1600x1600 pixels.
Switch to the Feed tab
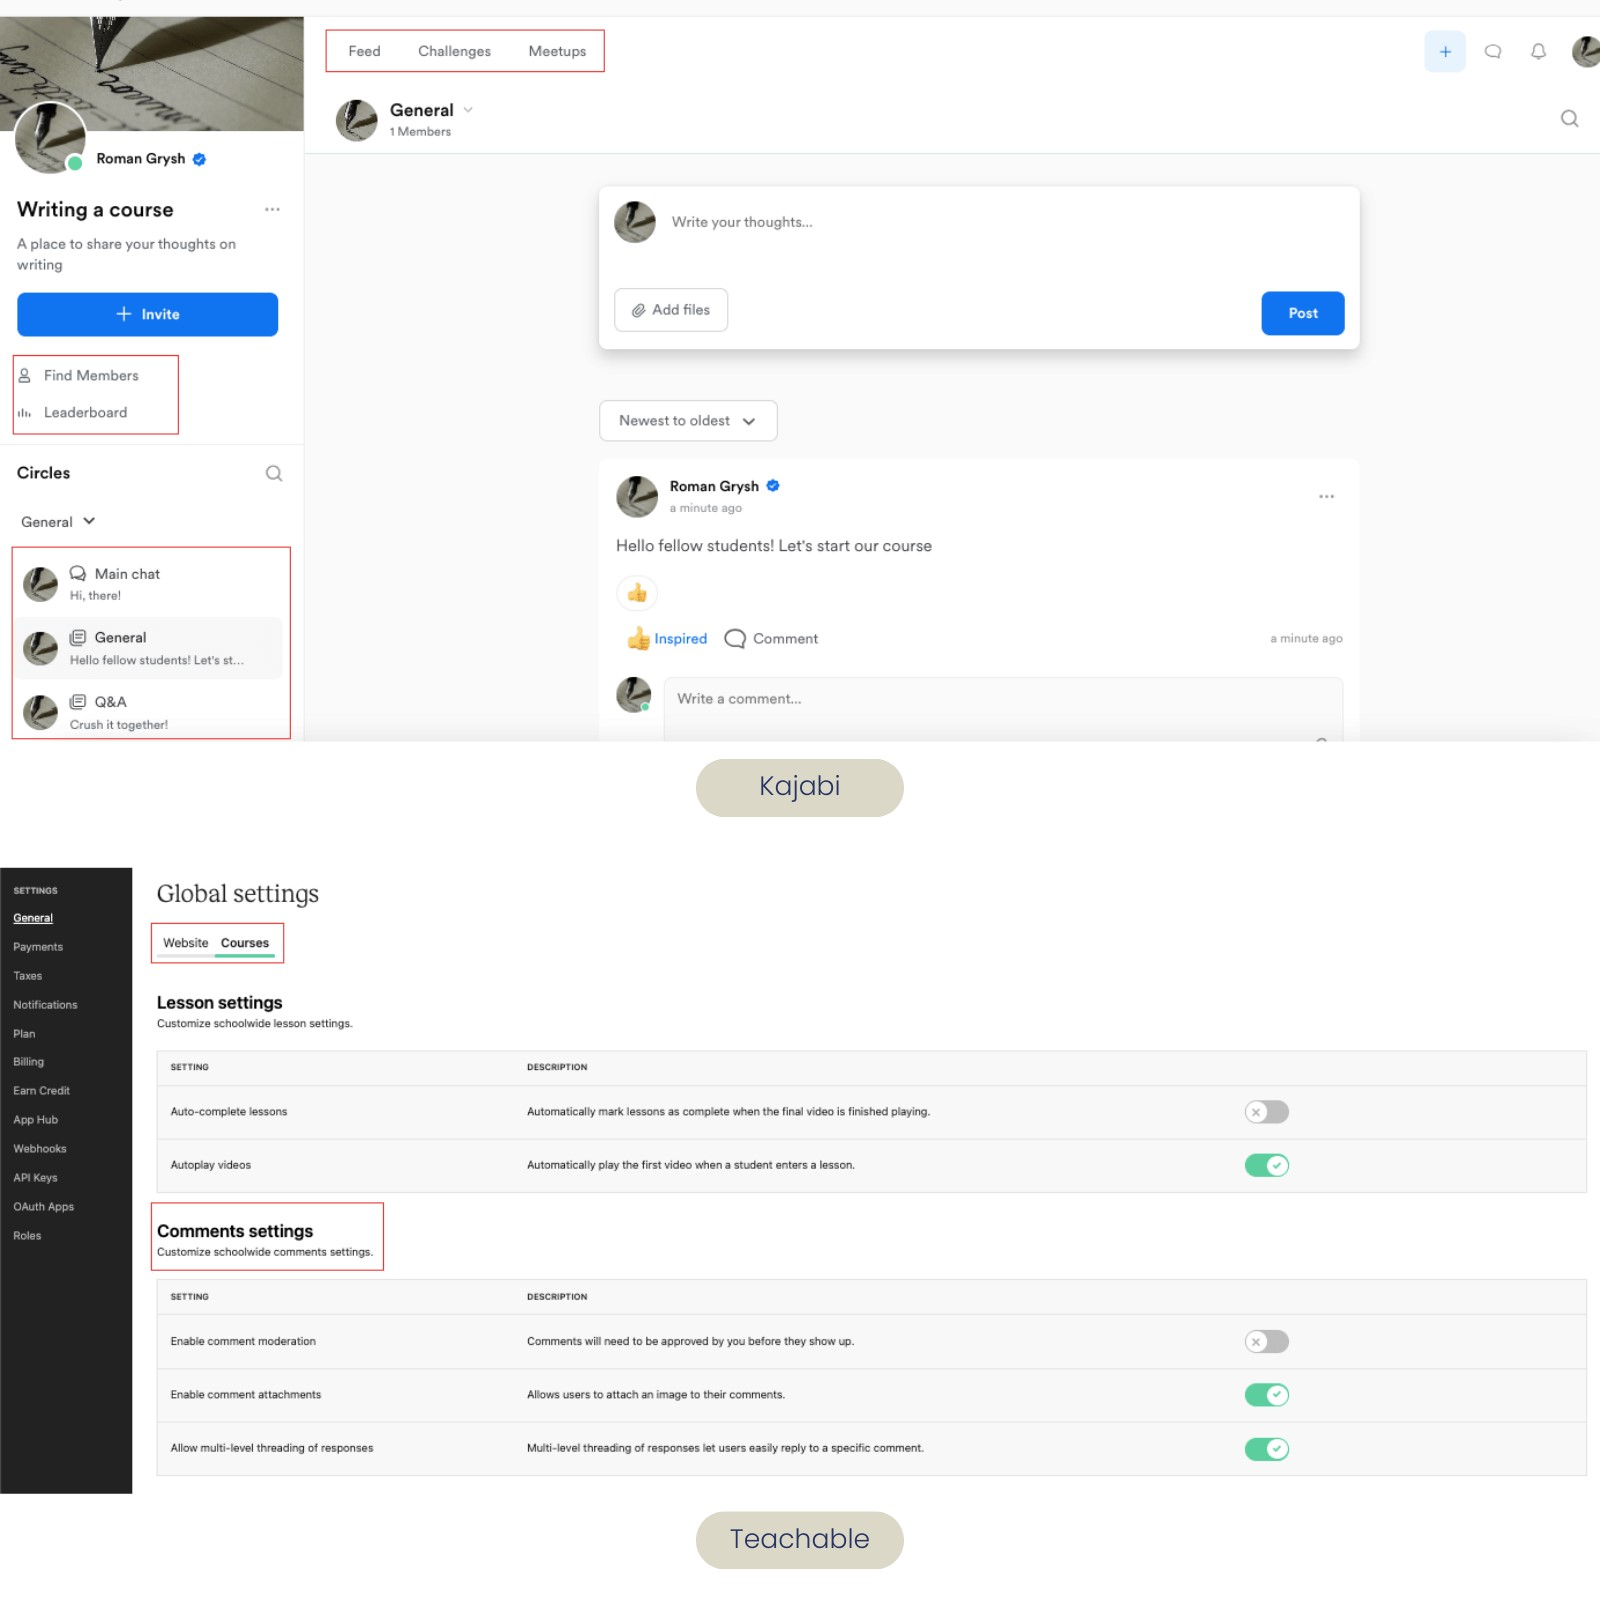click(364, 51)
